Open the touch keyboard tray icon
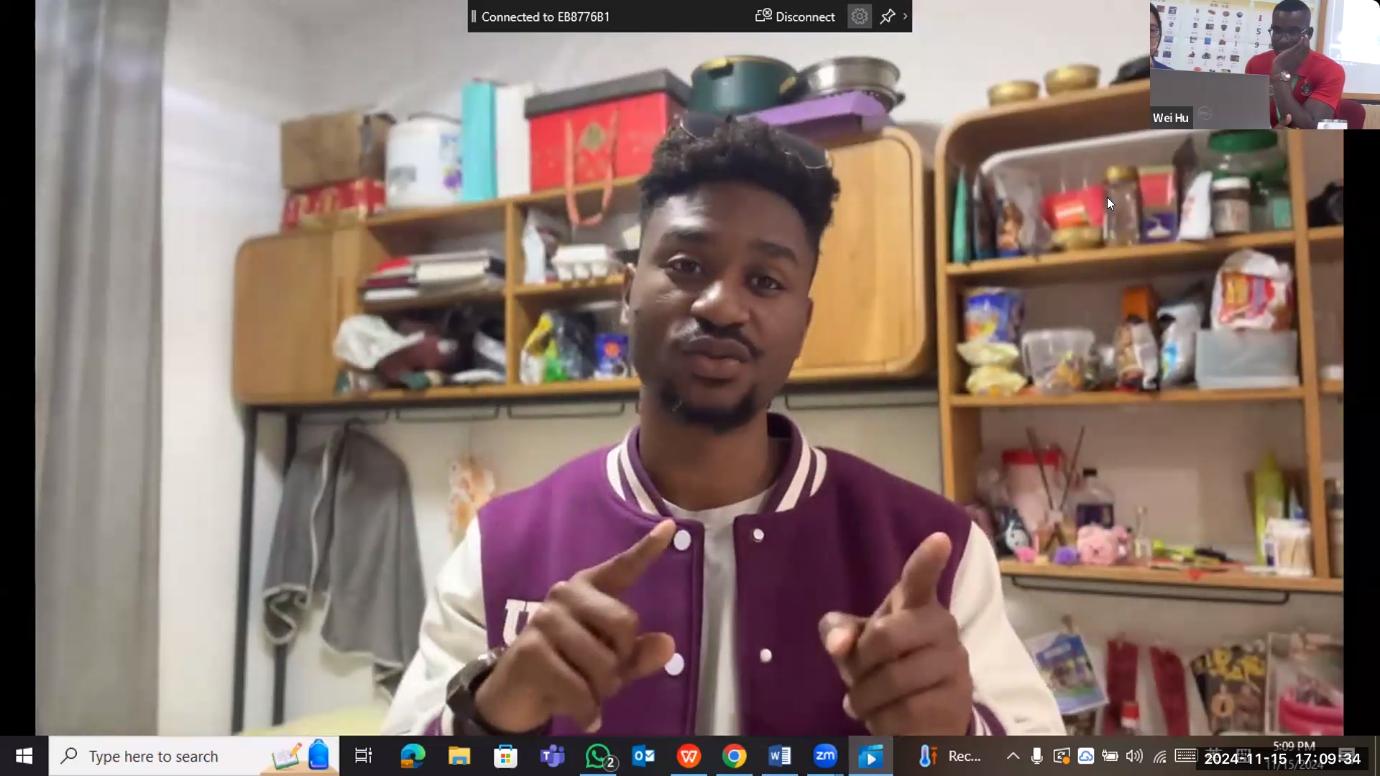Screen dimensions: 1380x776 [1186, 755]
